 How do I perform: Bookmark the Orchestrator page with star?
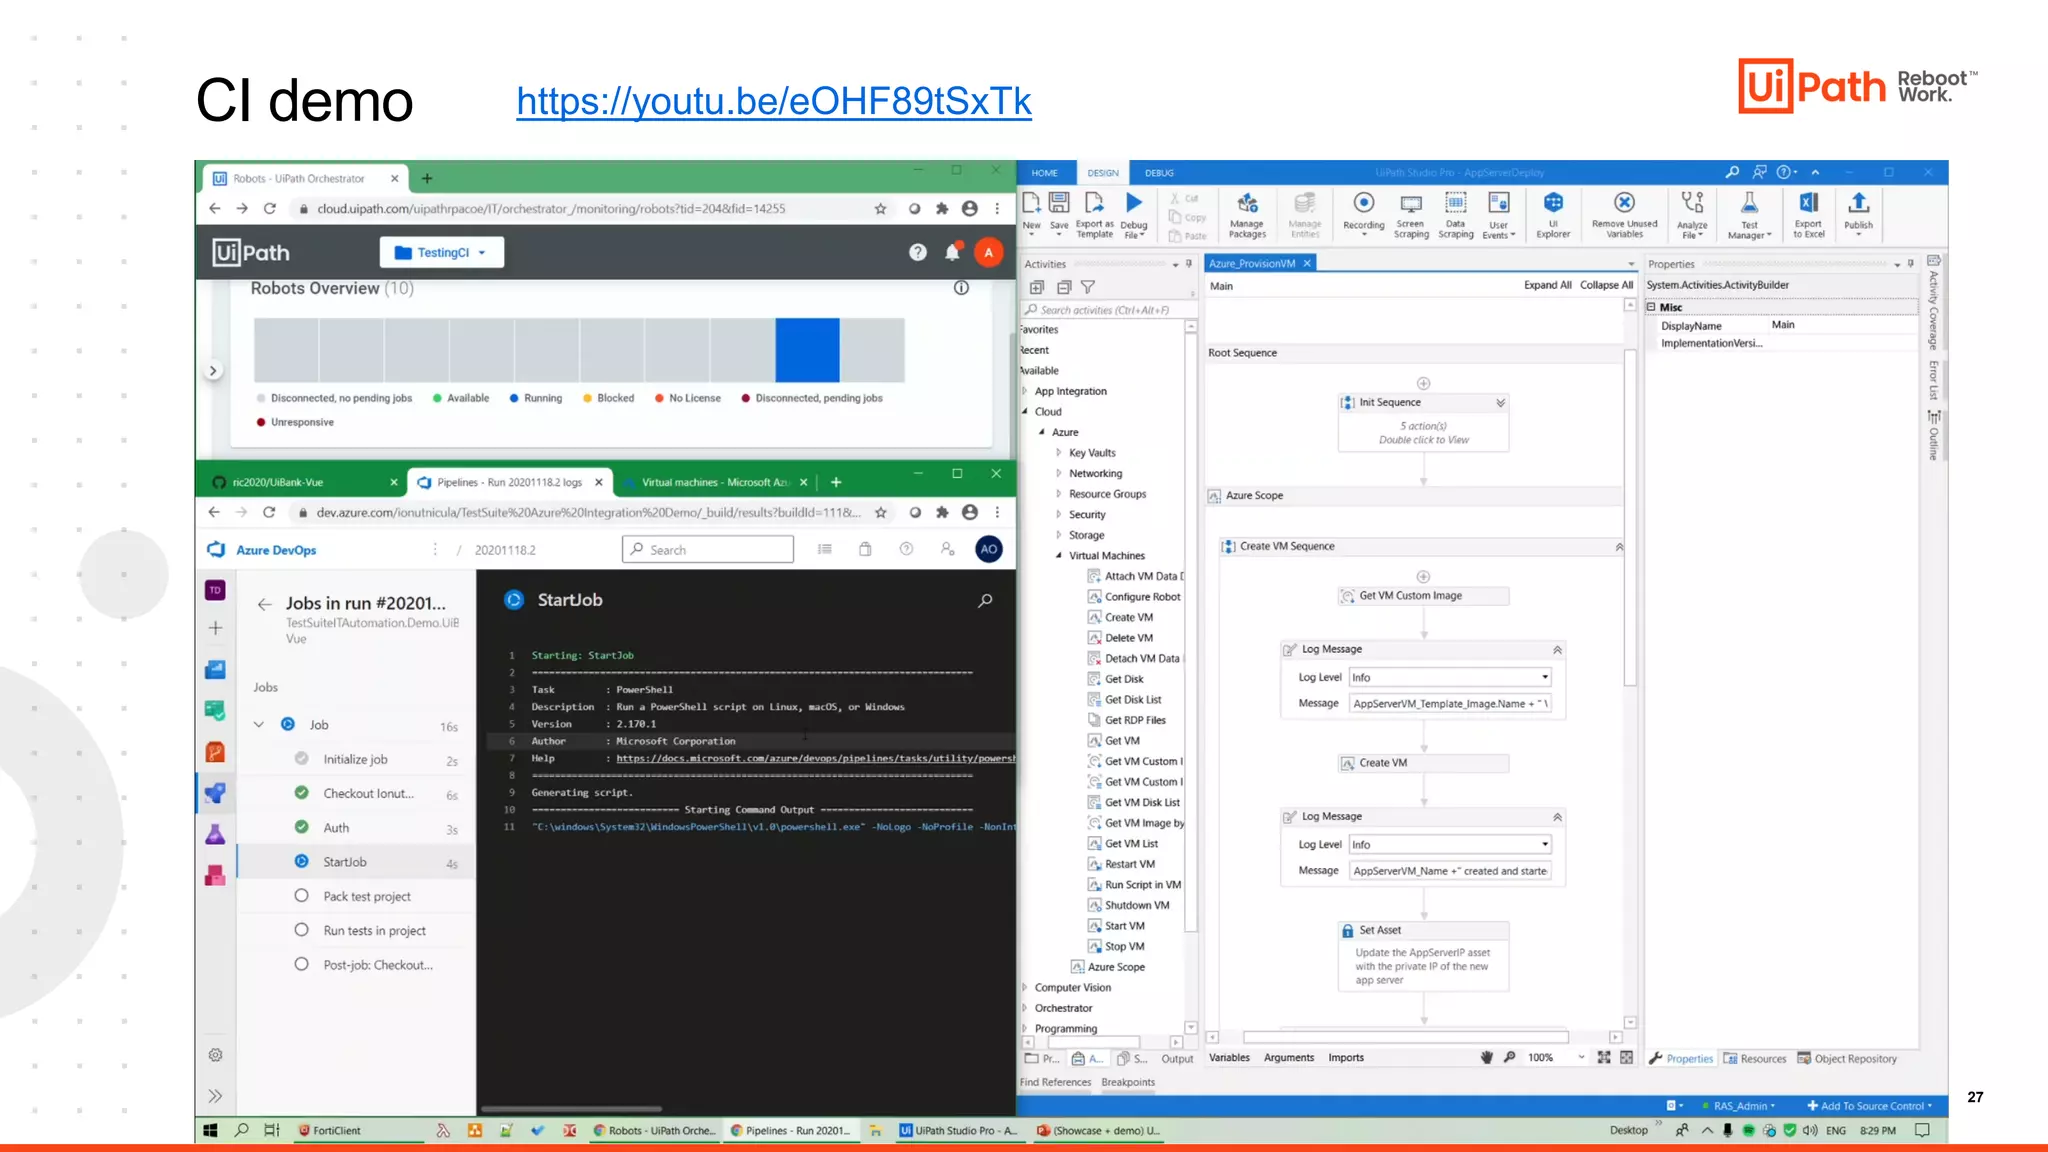click(x=880, y=209)
